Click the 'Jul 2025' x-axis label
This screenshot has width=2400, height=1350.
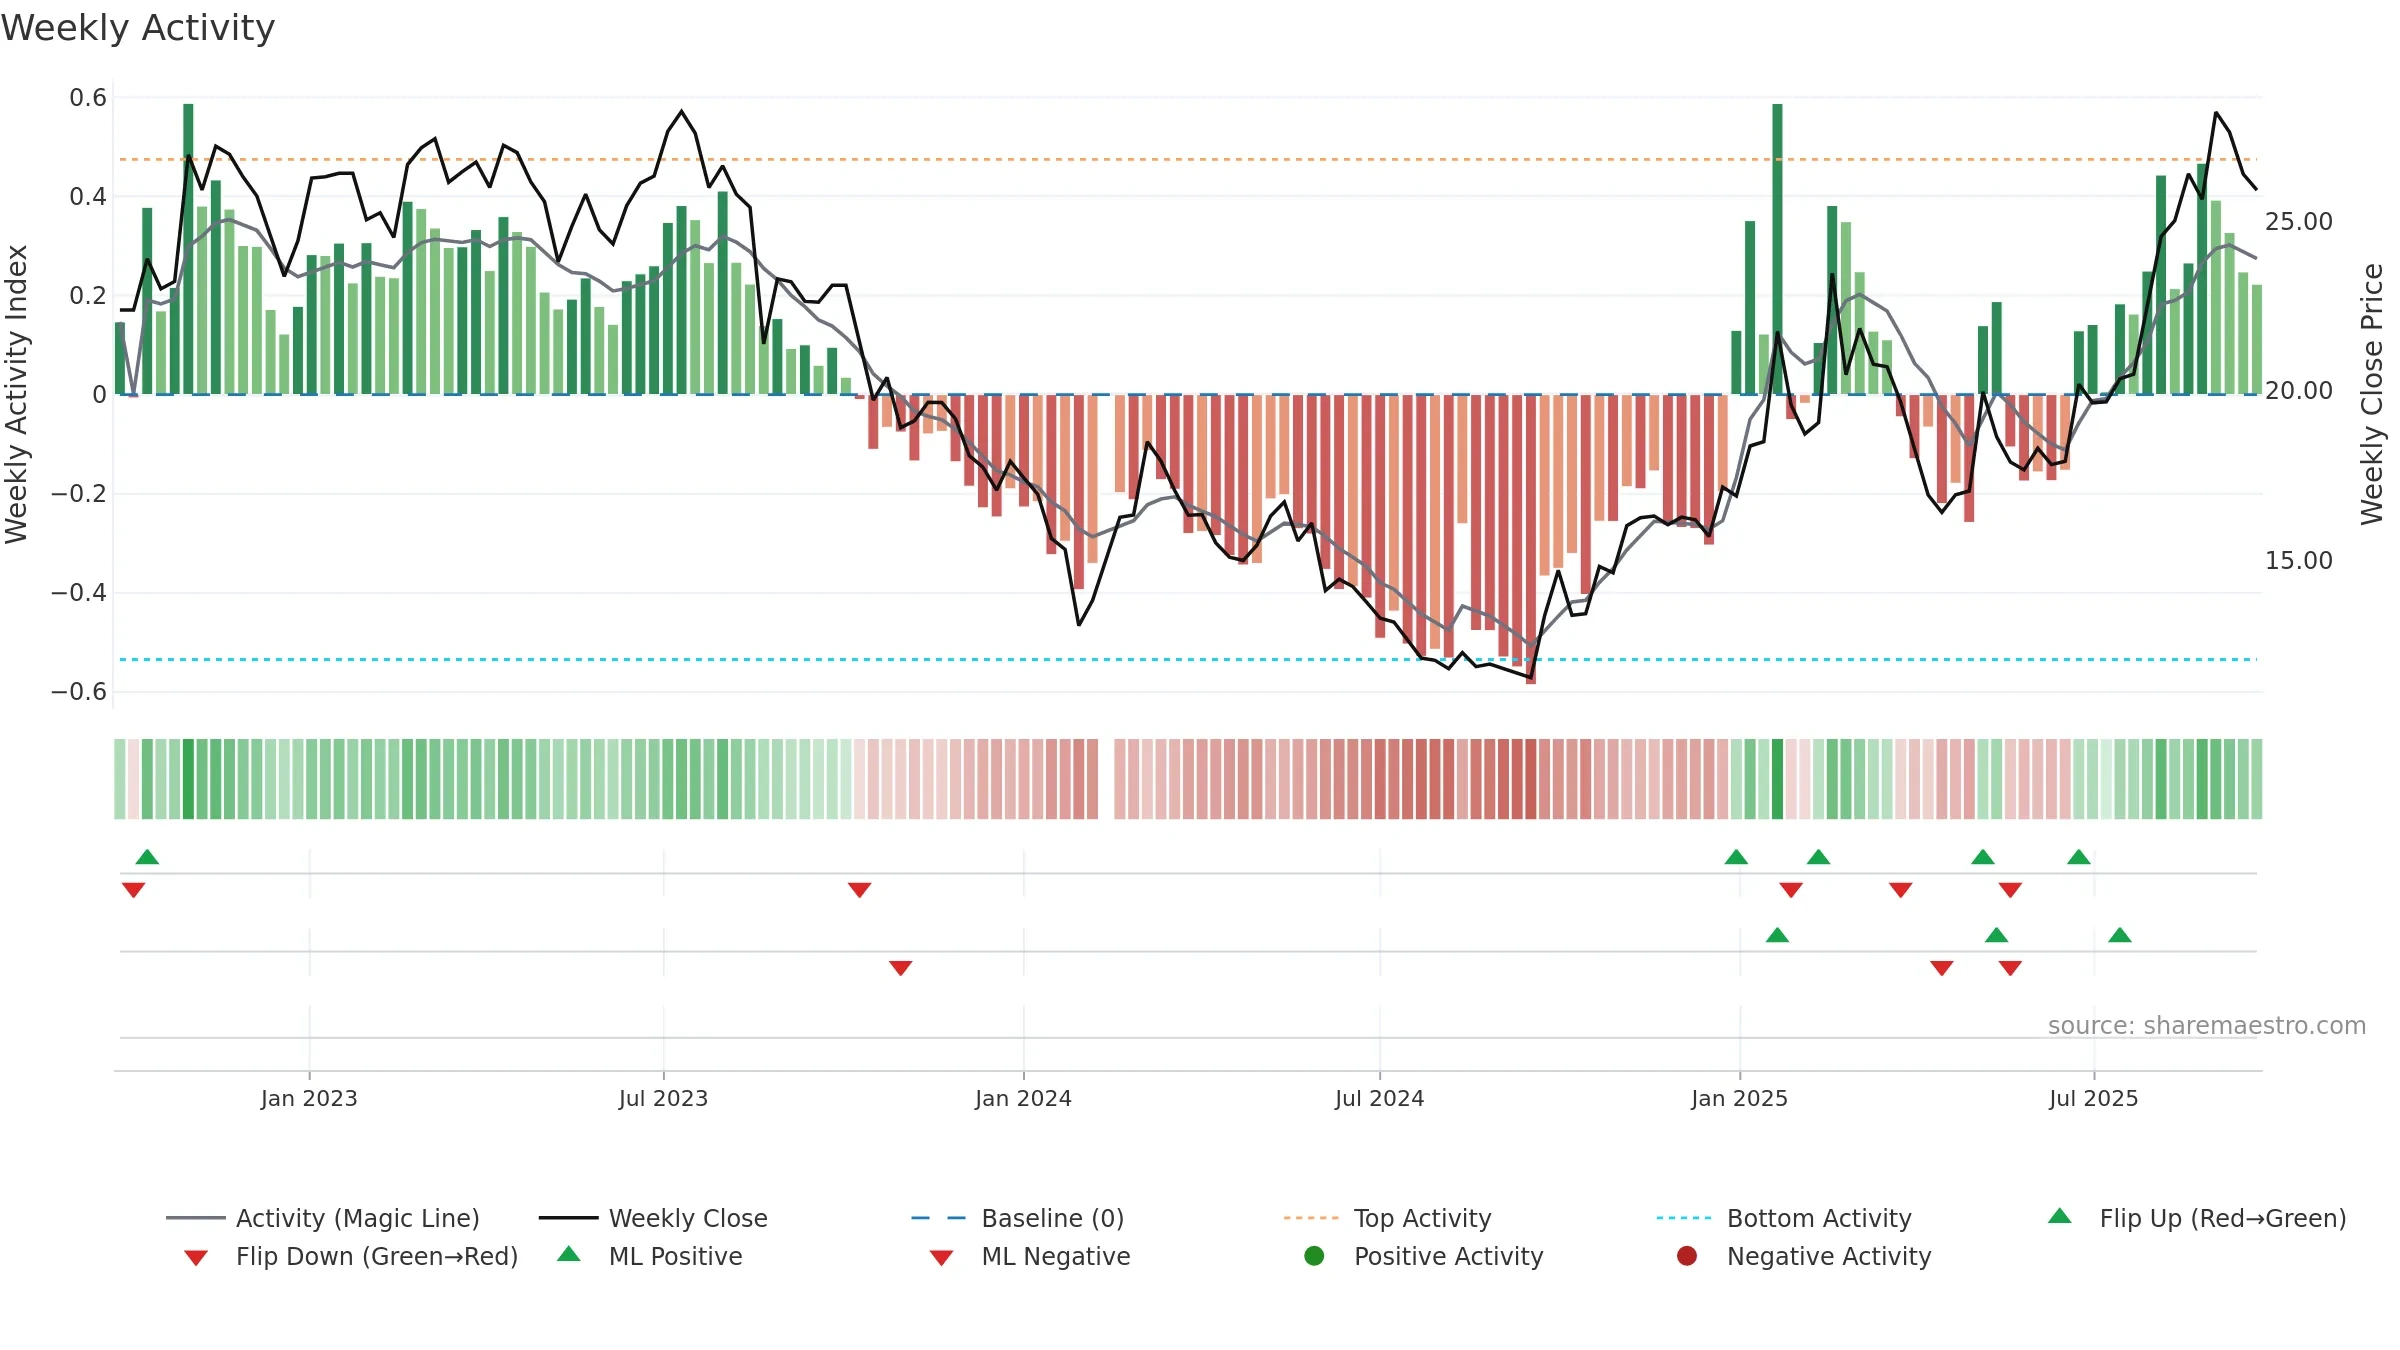pos(2093,1098)
